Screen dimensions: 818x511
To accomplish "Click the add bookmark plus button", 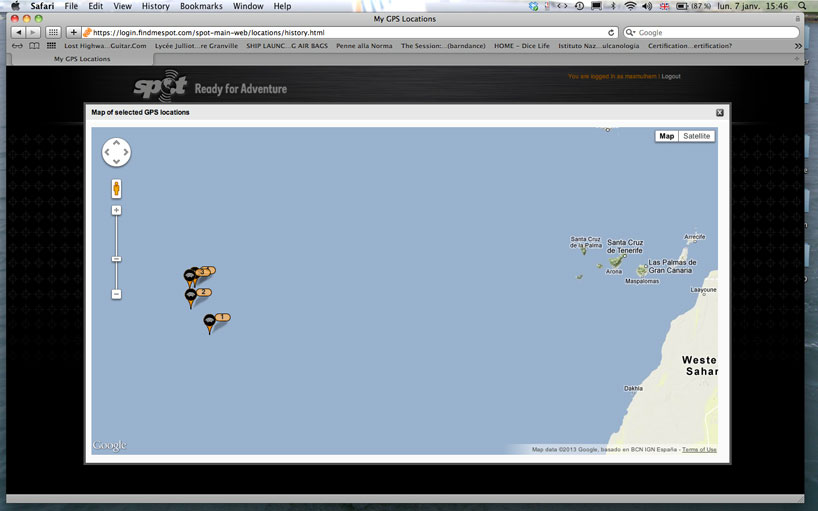I will [x=74, y=32].
